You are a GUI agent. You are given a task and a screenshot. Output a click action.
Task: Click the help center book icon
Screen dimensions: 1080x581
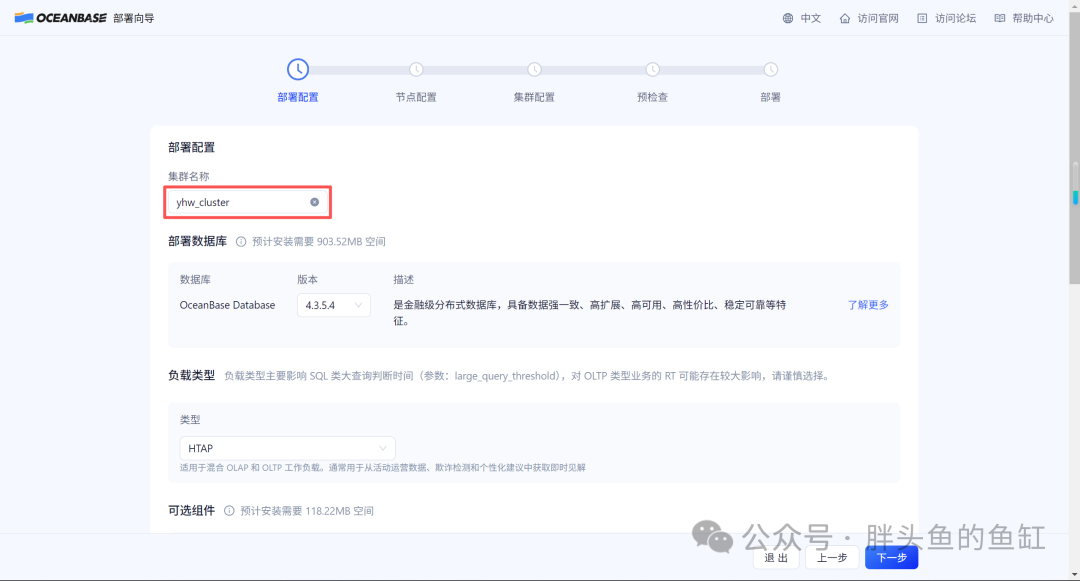999,19
